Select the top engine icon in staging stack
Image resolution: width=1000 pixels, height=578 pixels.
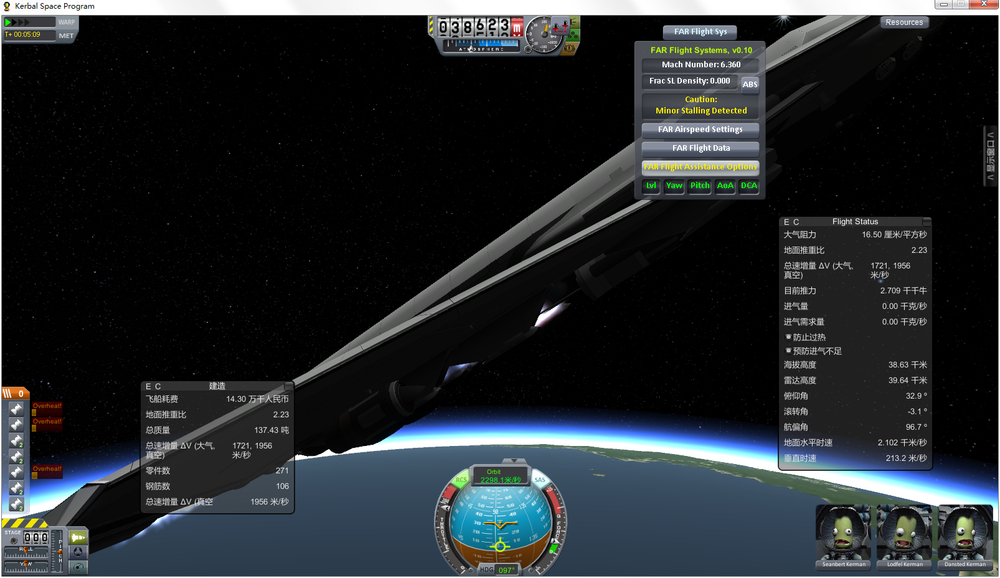coord(17,408)
